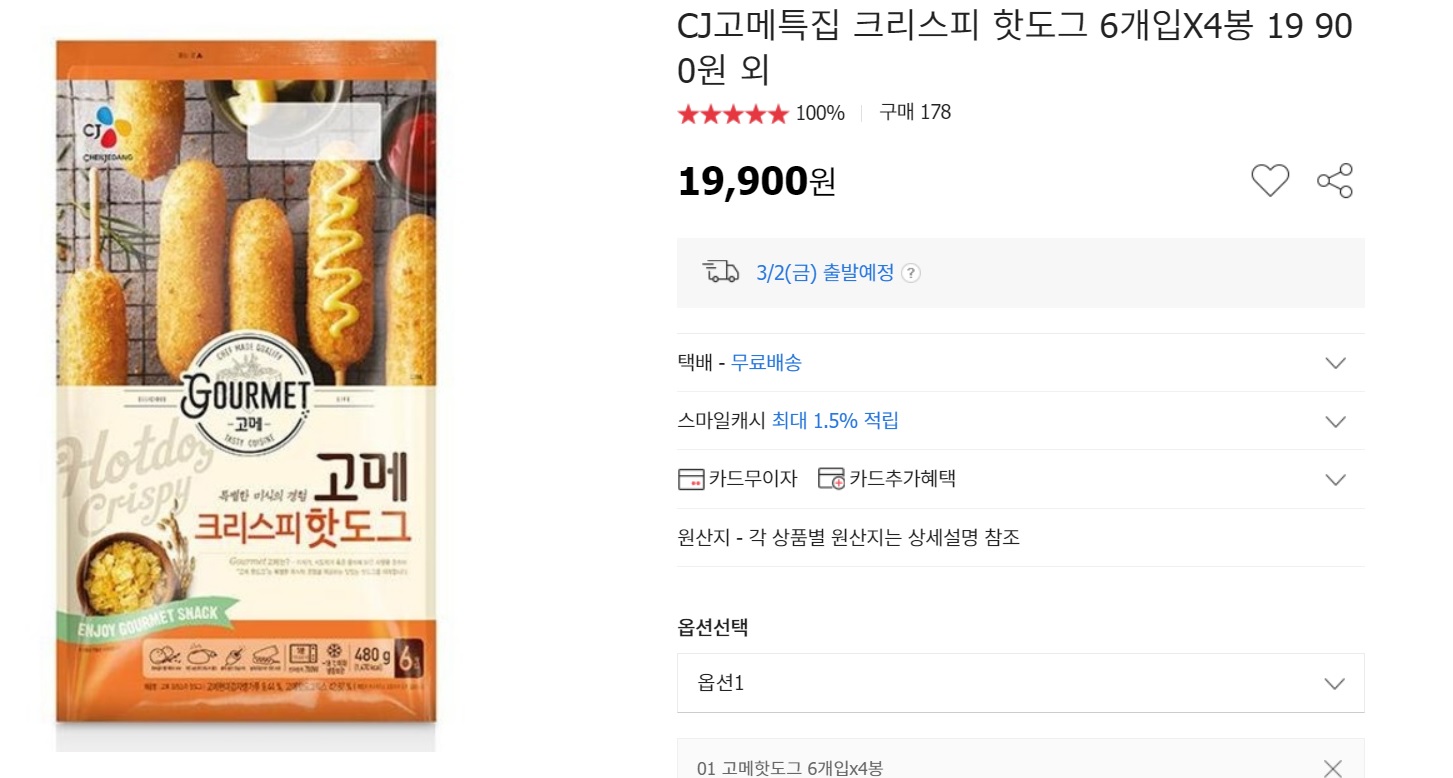
Task: Click the red star rating icons
Action: (733, 114)
